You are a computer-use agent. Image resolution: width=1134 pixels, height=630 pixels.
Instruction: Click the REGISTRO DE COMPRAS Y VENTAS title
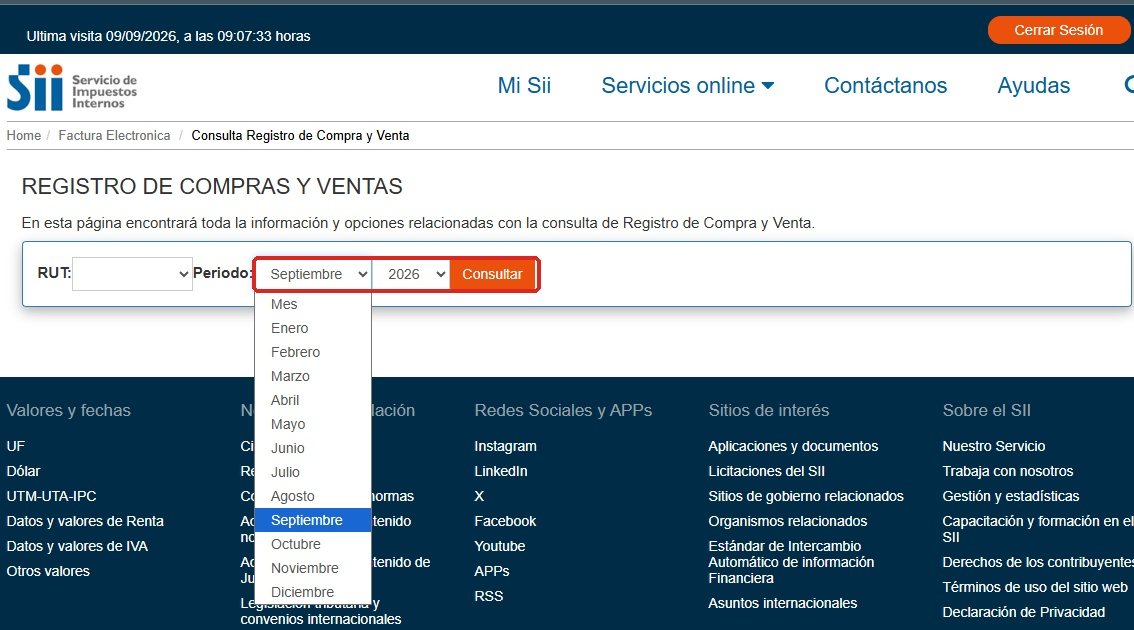(212, 186)
